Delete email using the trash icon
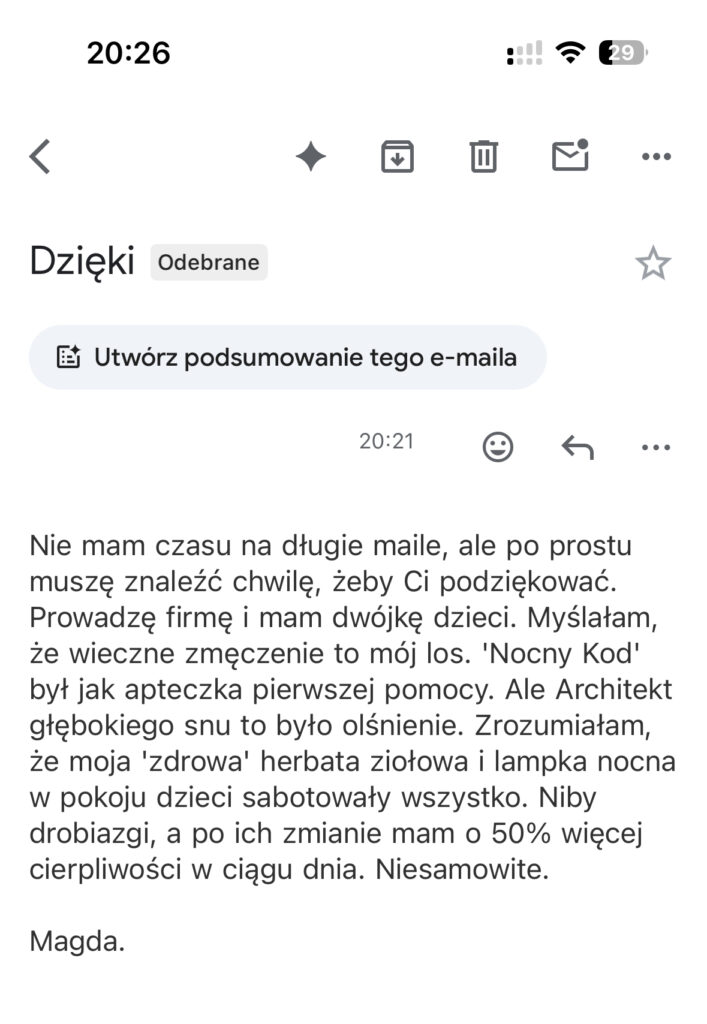Viewport: 707px width, 1024px height. click(483, 157)
